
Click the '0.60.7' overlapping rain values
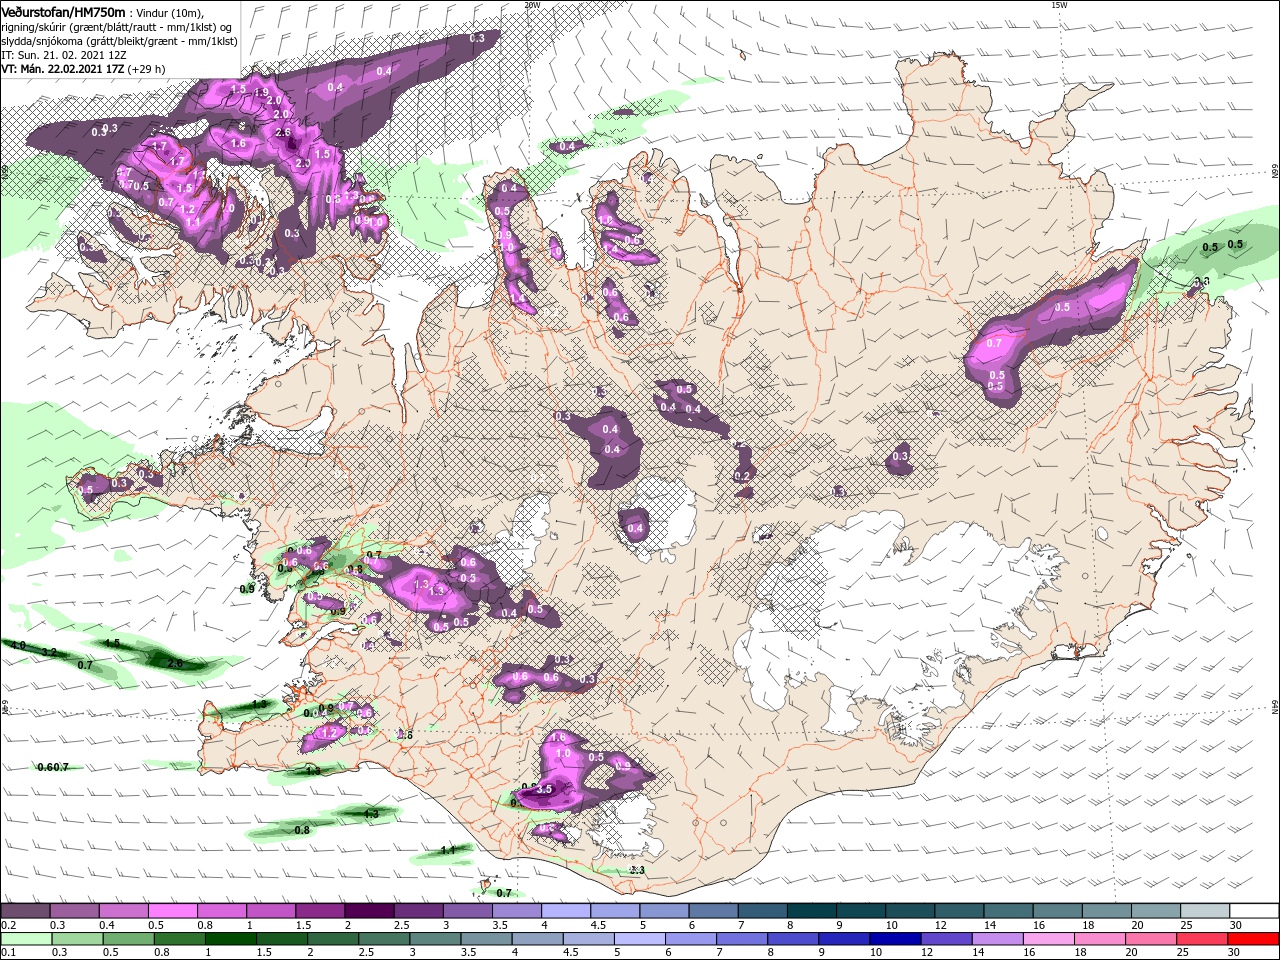tap(53, 767)
